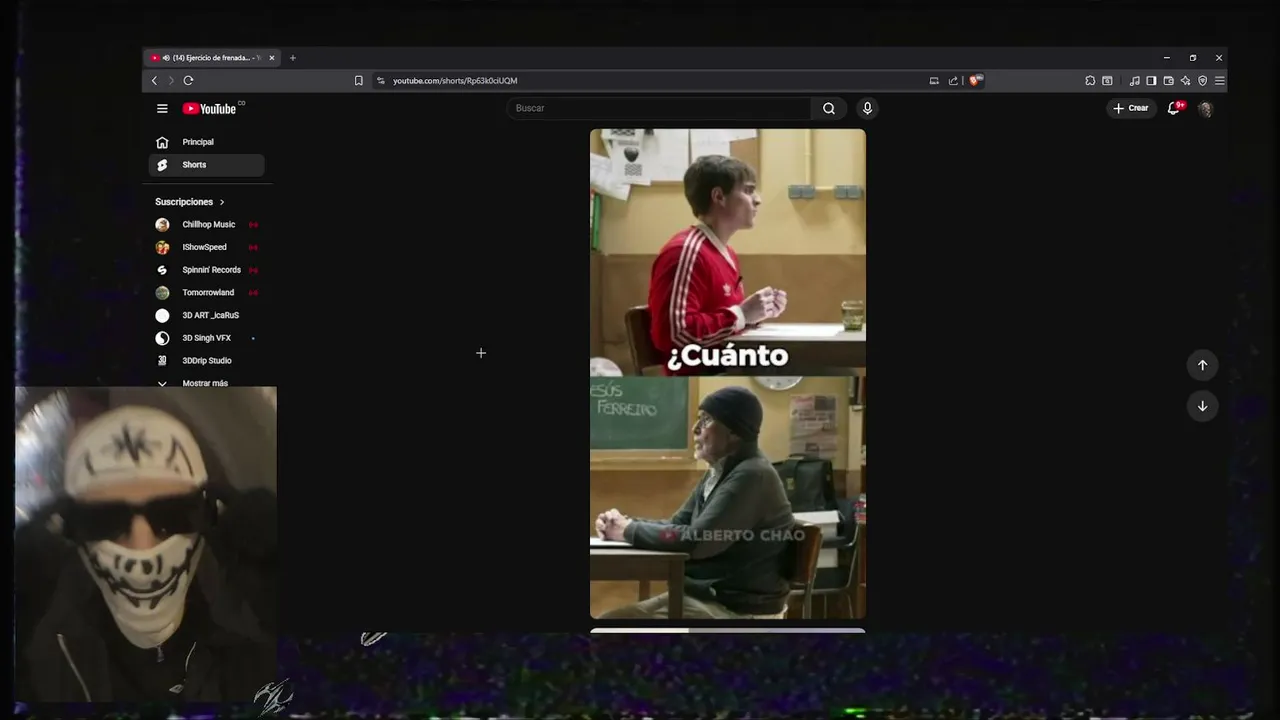
Task: Click the Crear button
Action: pos(1131,108)
